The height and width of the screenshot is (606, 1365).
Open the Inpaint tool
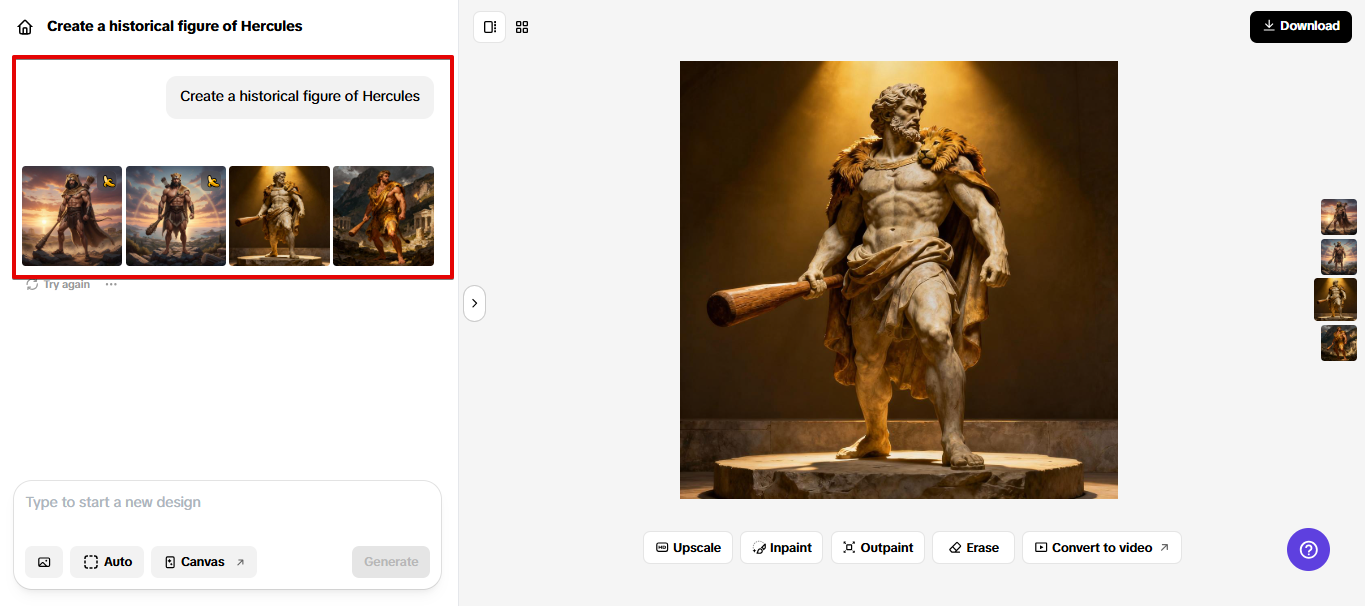(x=781, y=547)
